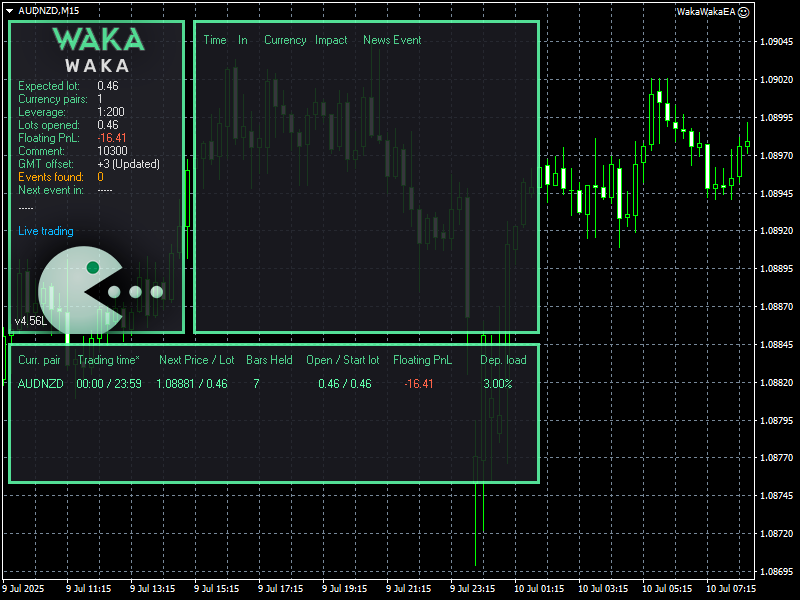Click the Time column header in news panel
Screen dimensions: 800x600
215,40
